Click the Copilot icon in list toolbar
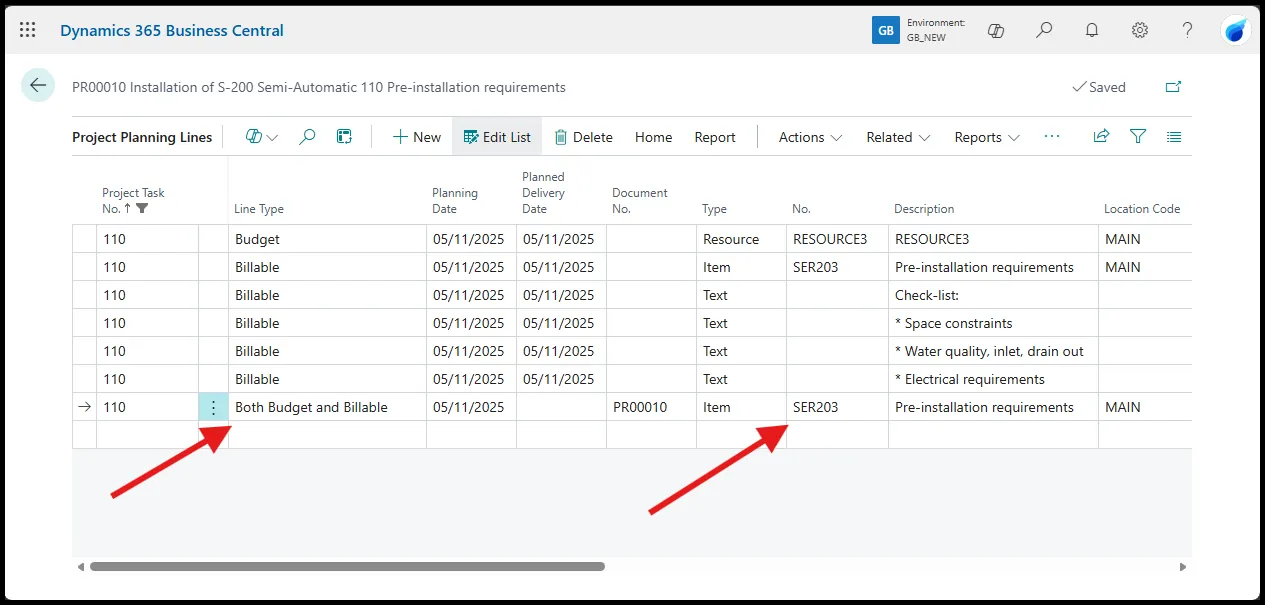Viewport: 1265px width, 605px height. (254, 137)
